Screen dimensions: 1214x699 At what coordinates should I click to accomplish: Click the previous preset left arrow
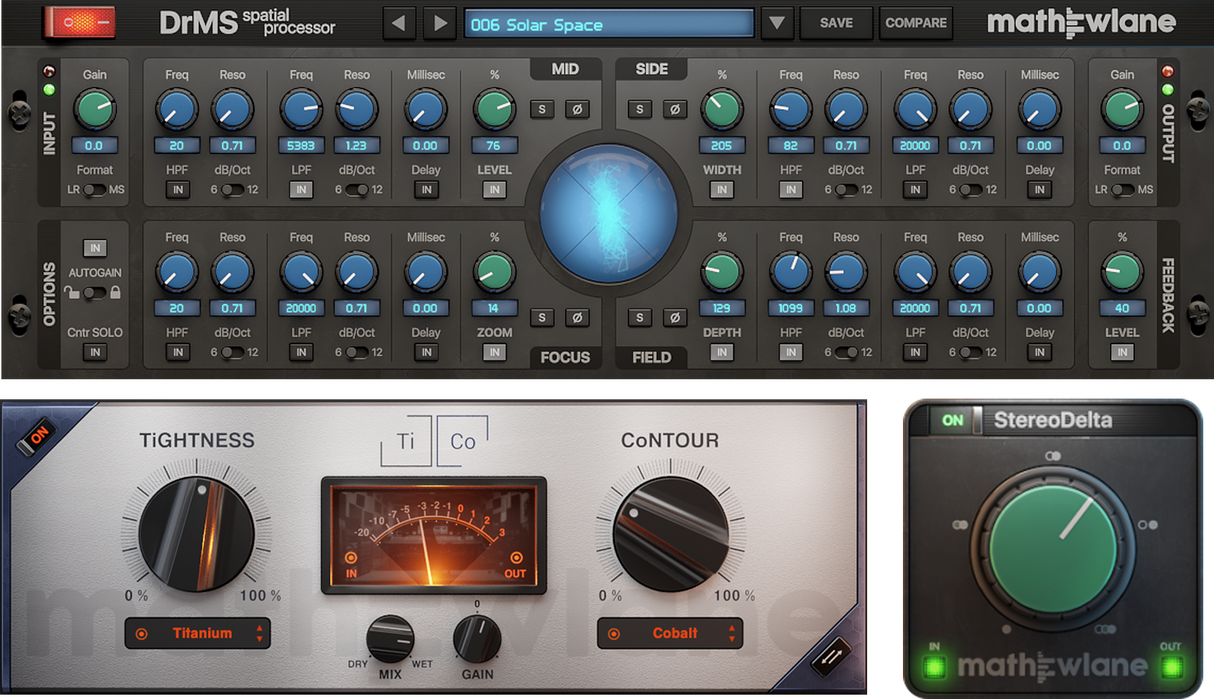tap(399, 23)
